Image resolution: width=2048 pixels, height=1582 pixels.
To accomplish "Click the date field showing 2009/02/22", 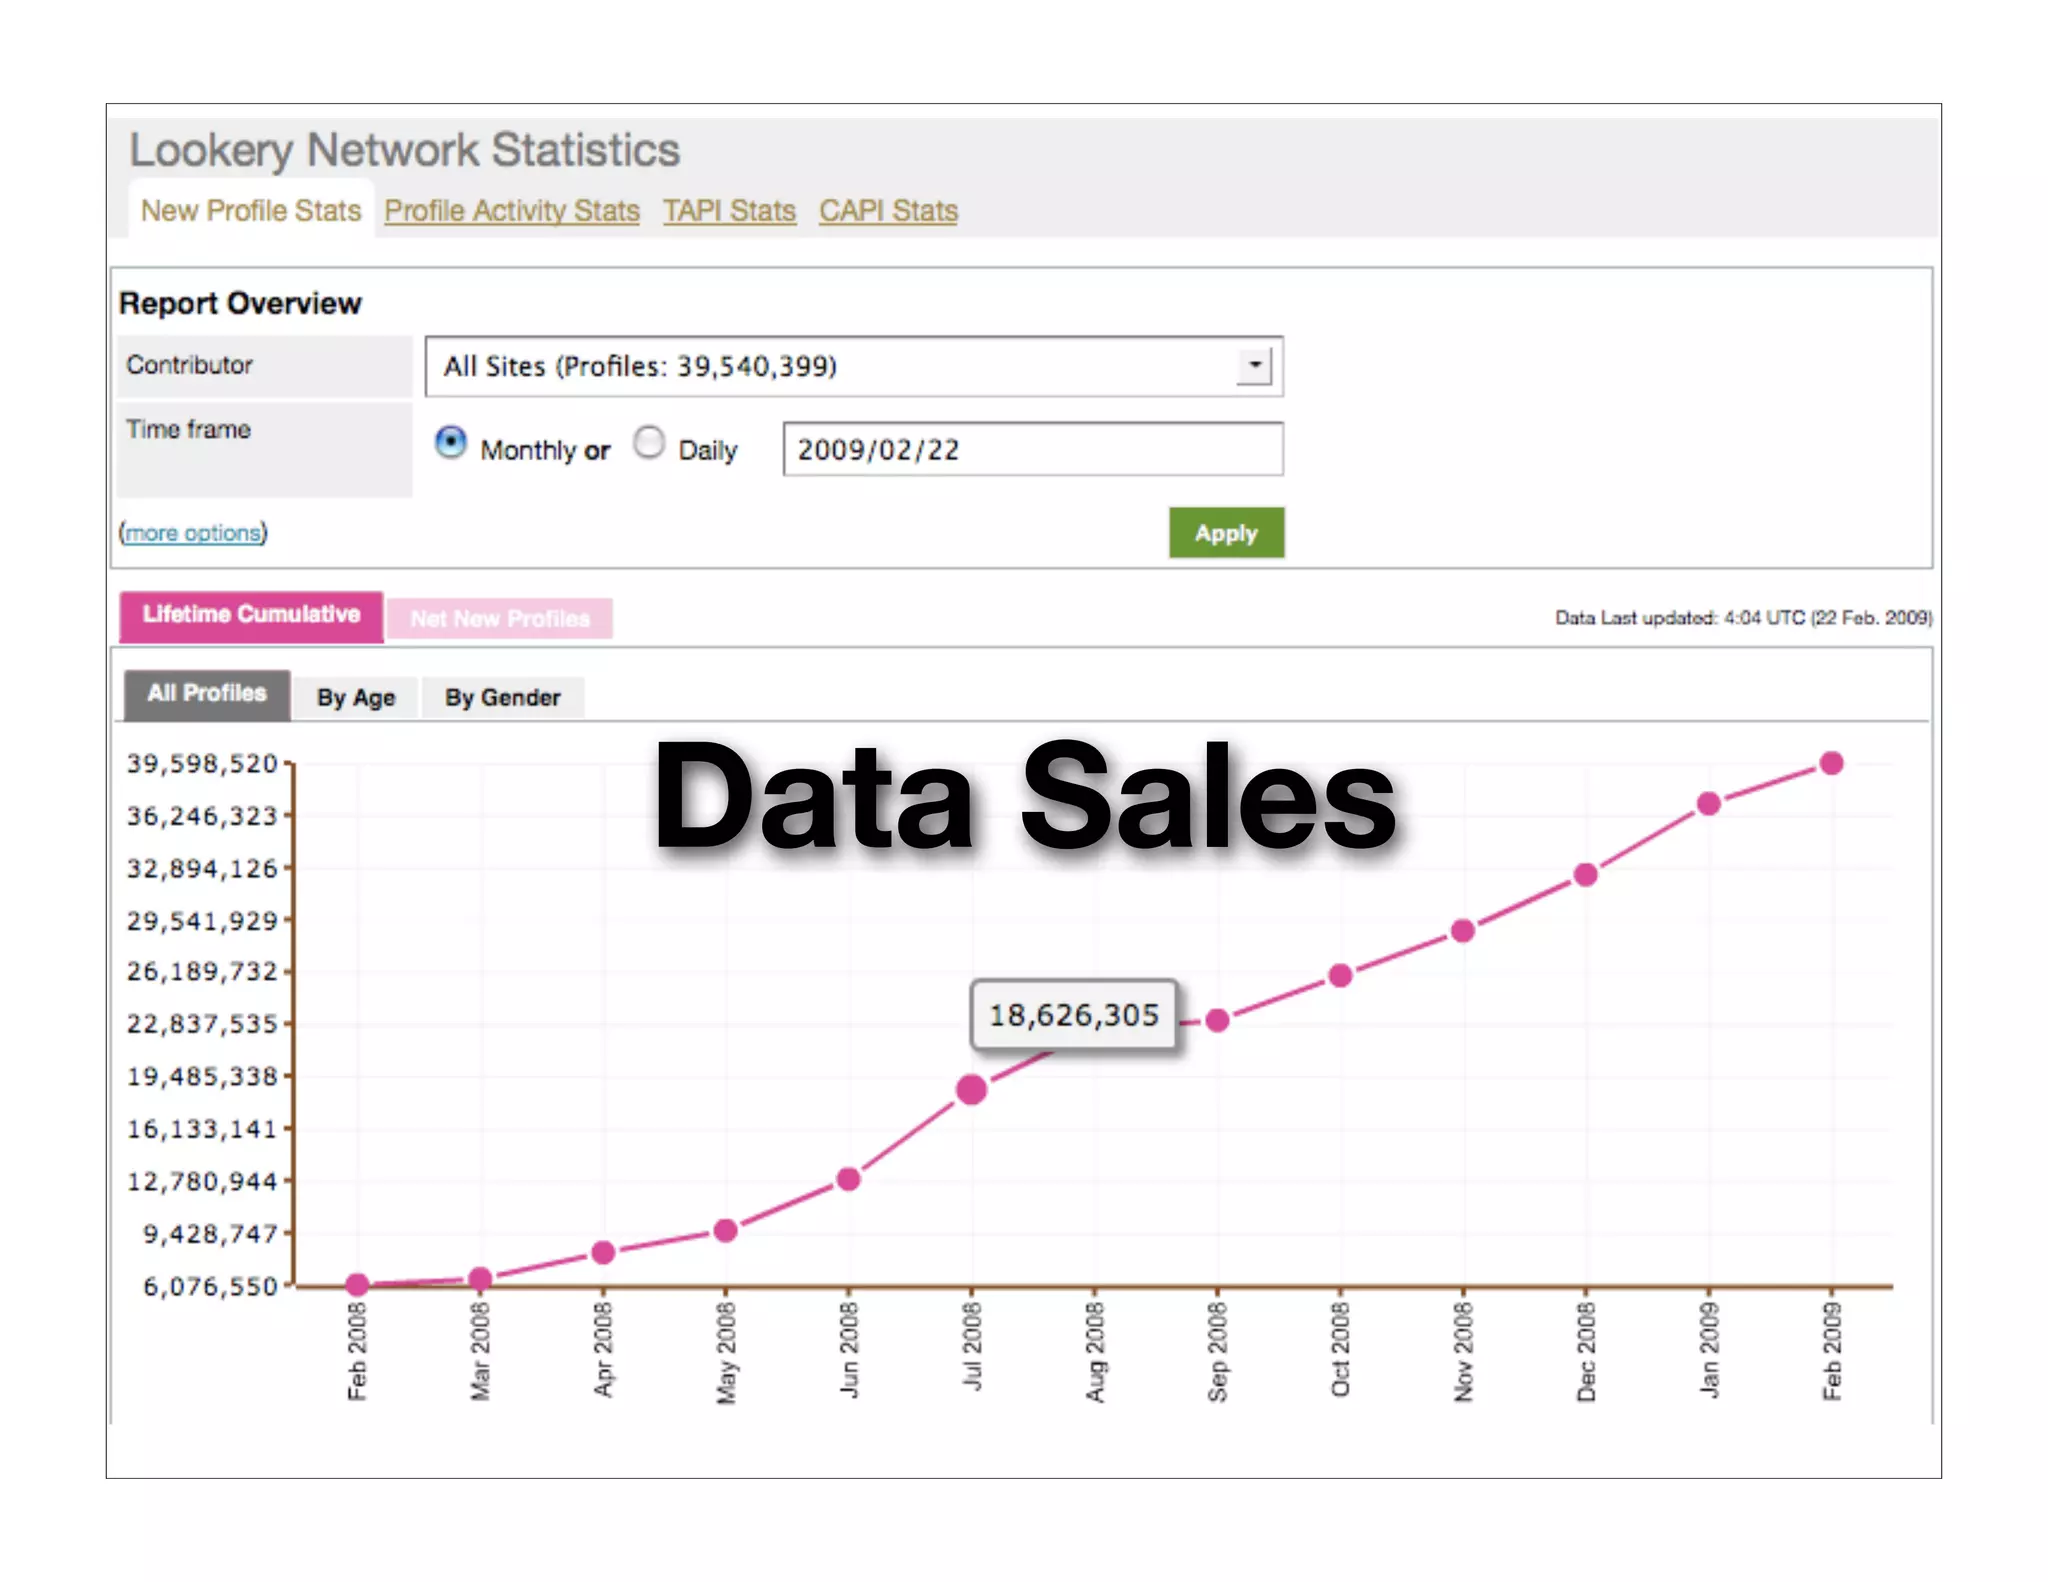I will [x=1032, y=449].
